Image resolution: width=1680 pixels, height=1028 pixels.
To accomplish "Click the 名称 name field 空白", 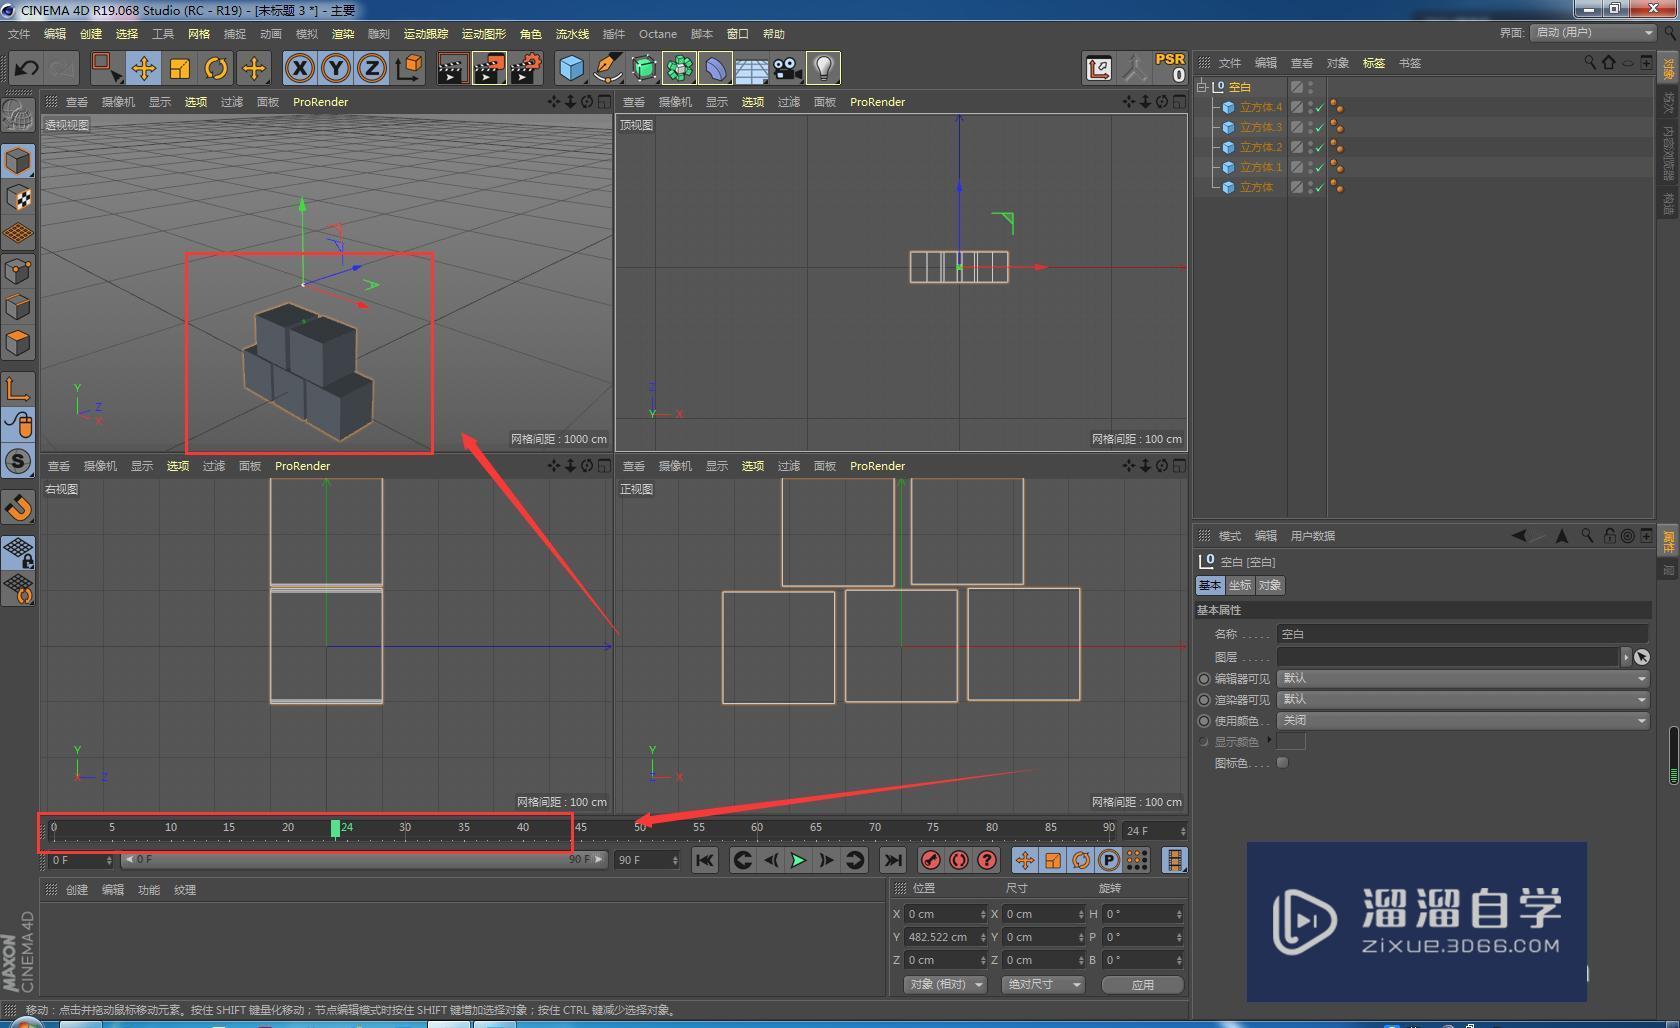I will (1463, 634).
